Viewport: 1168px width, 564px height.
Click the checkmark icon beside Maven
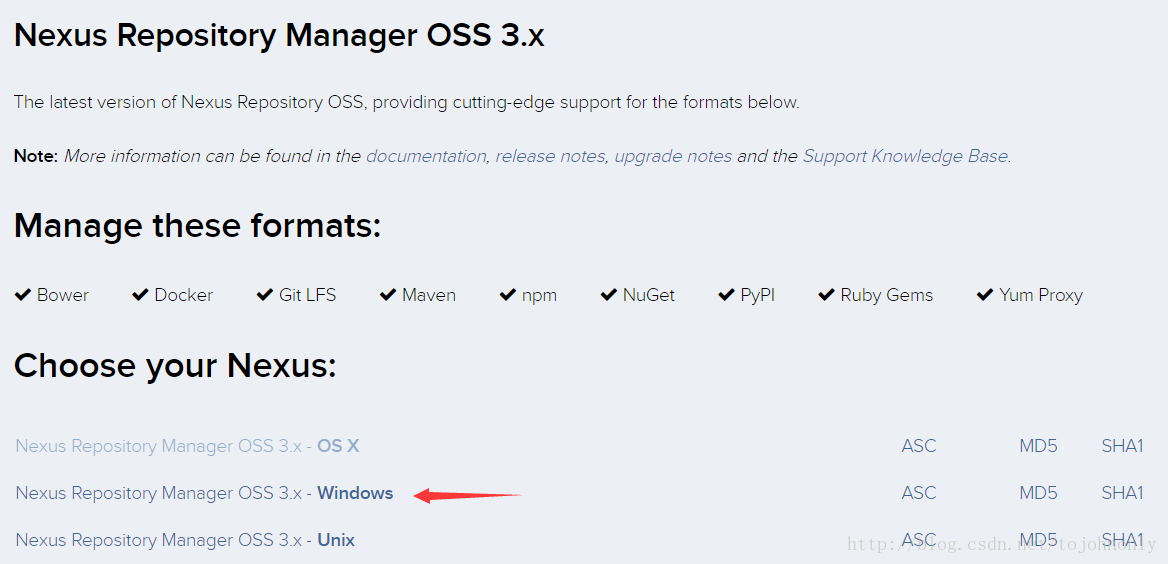pyautogui.click(x=387, y=295)
